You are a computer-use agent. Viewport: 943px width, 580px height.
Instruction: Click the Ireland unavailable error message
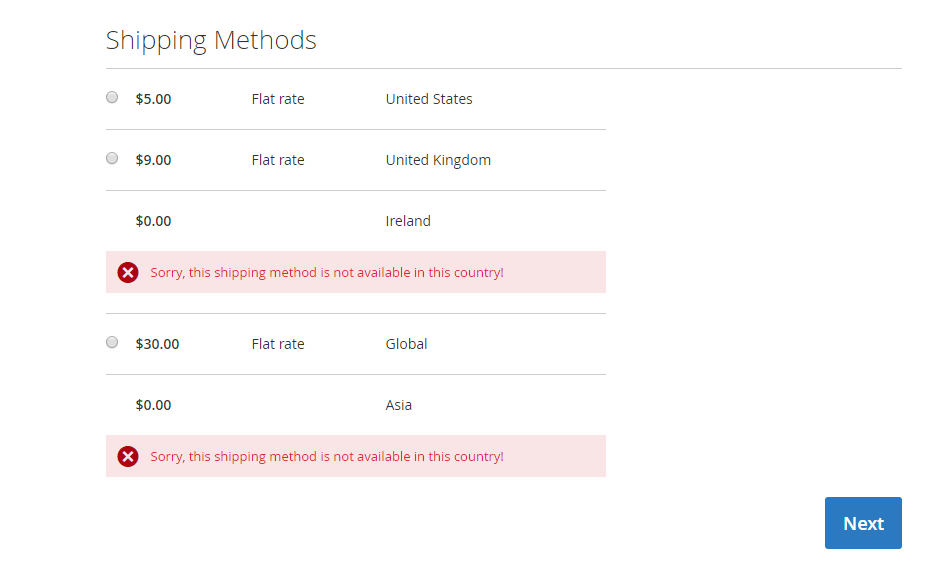327,272
